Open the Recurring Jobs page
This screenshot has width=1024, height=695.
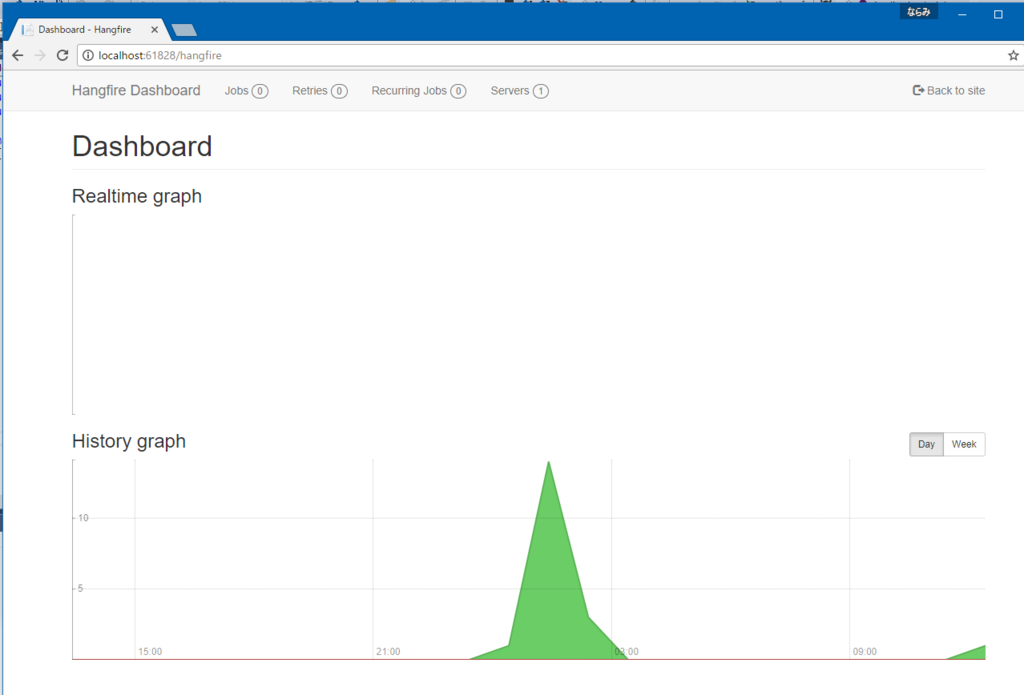(419, 91)
